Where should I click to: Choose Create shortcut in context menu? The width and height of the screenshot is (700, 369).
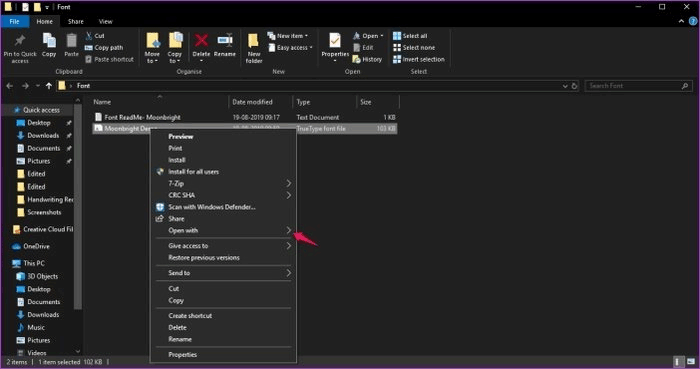pos(190,315)
